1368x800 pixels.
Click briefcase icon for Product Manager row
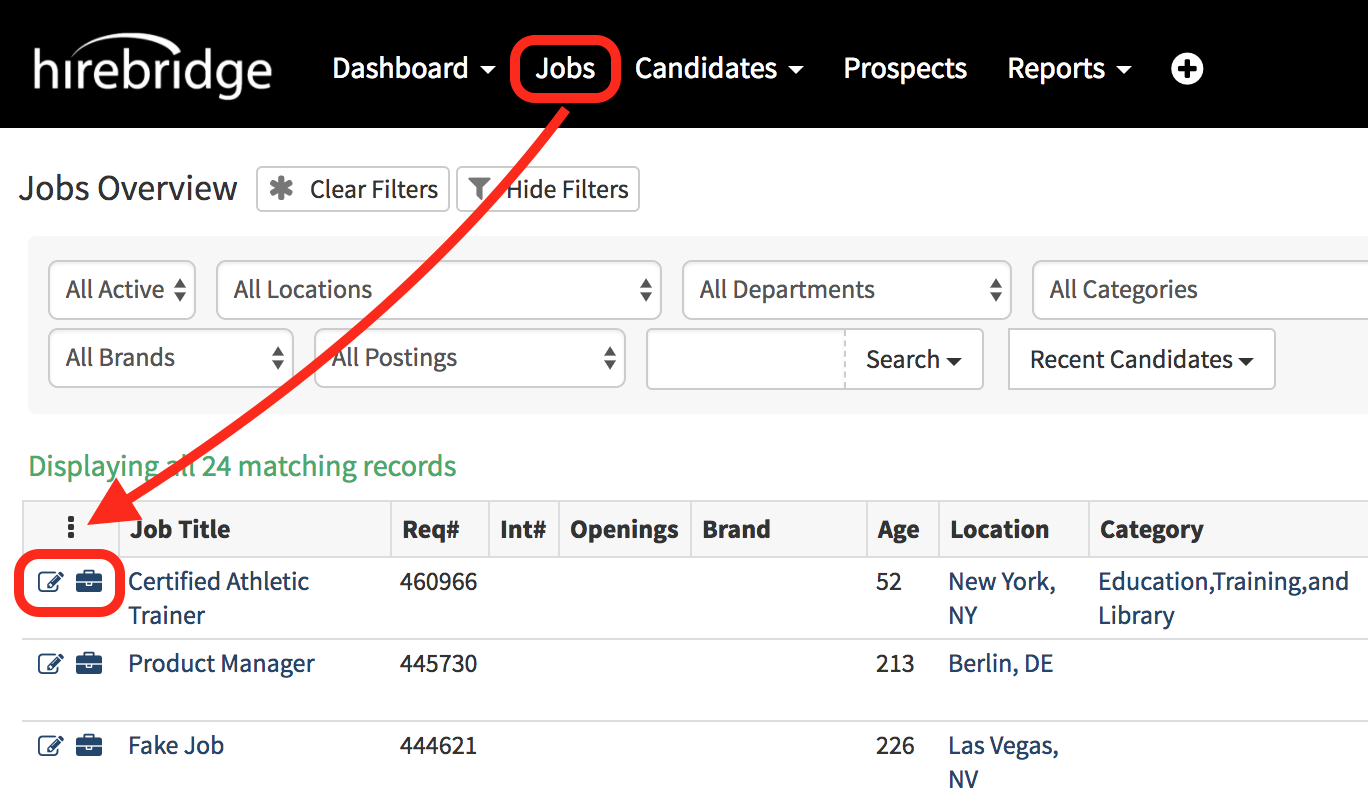[x=89, y=663]
